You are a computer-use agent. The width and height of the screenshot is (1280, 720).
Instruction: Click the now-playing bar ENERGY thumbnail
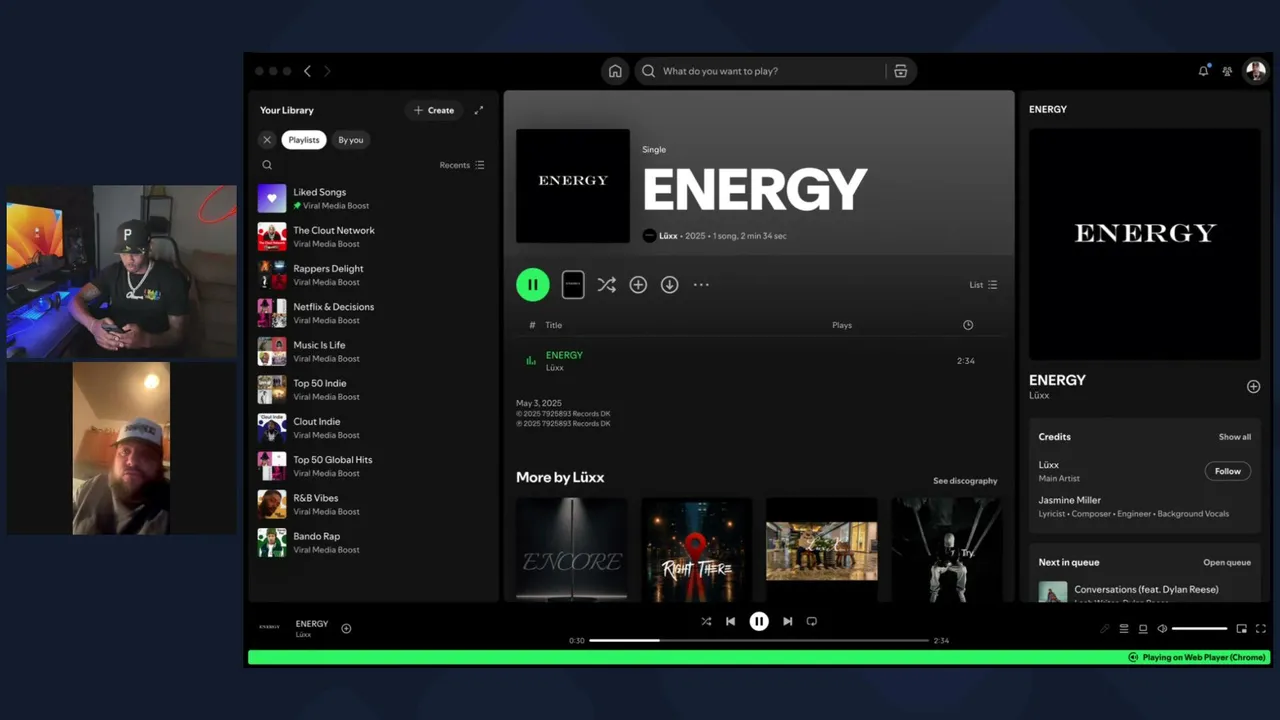click(270, 627)
